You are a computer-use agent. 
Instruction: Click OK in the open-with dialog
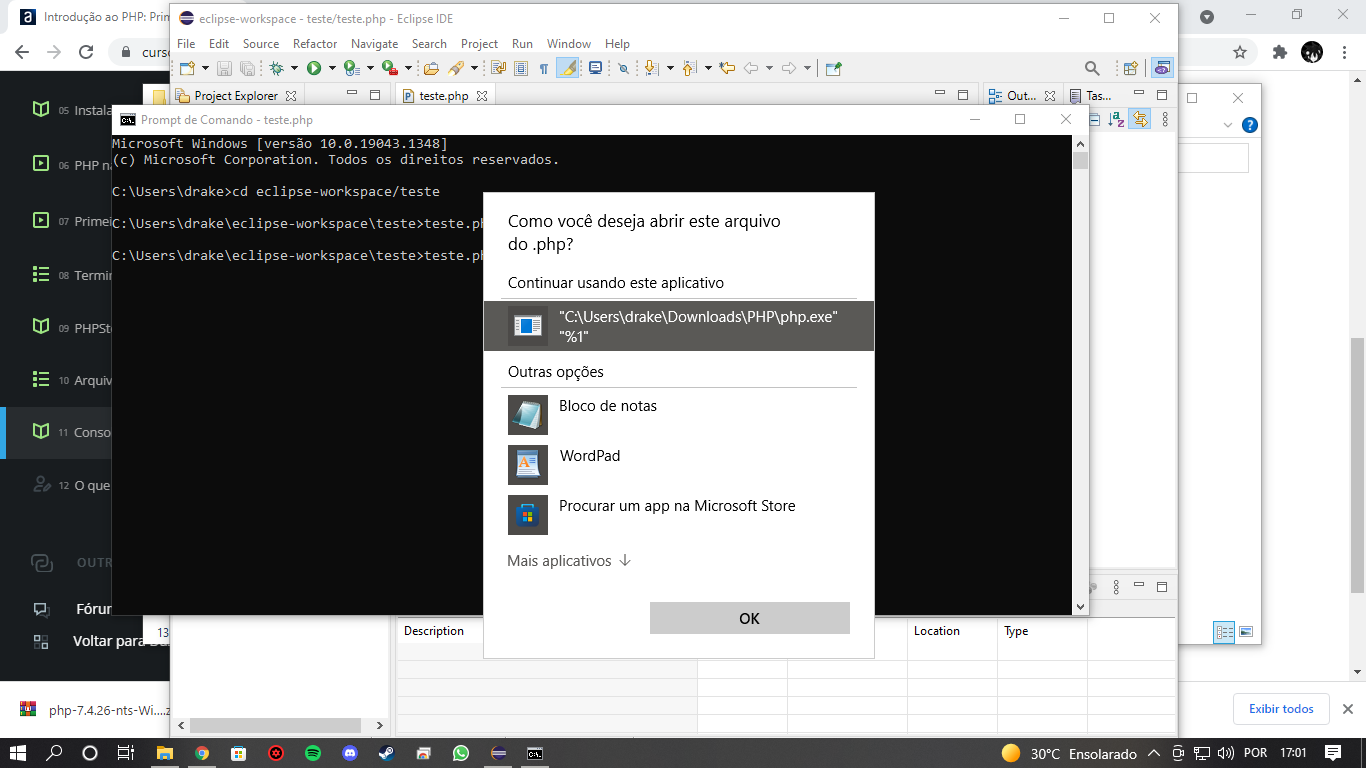pos(749,618)
